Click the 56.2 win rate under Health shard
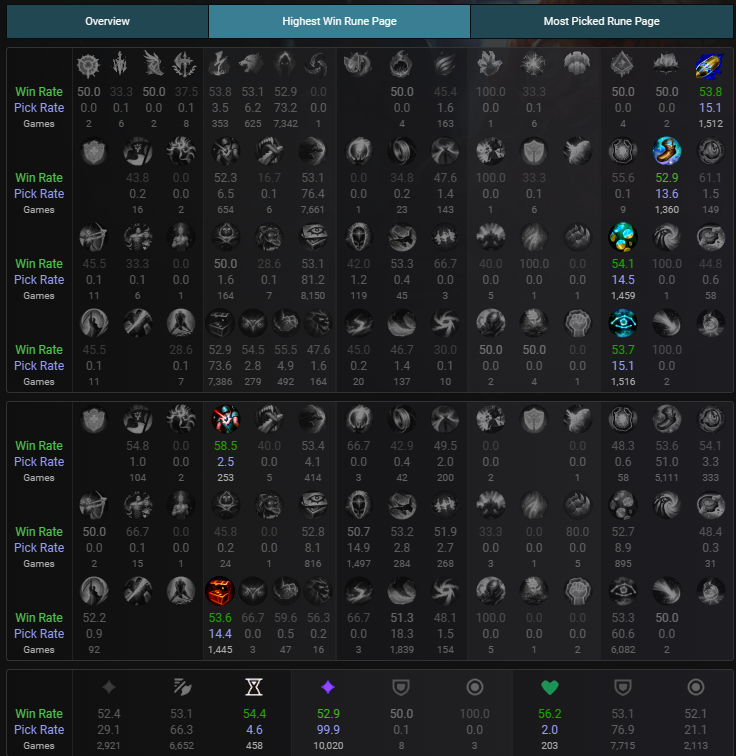The image size is (736, 756). [x=549, y=714]
